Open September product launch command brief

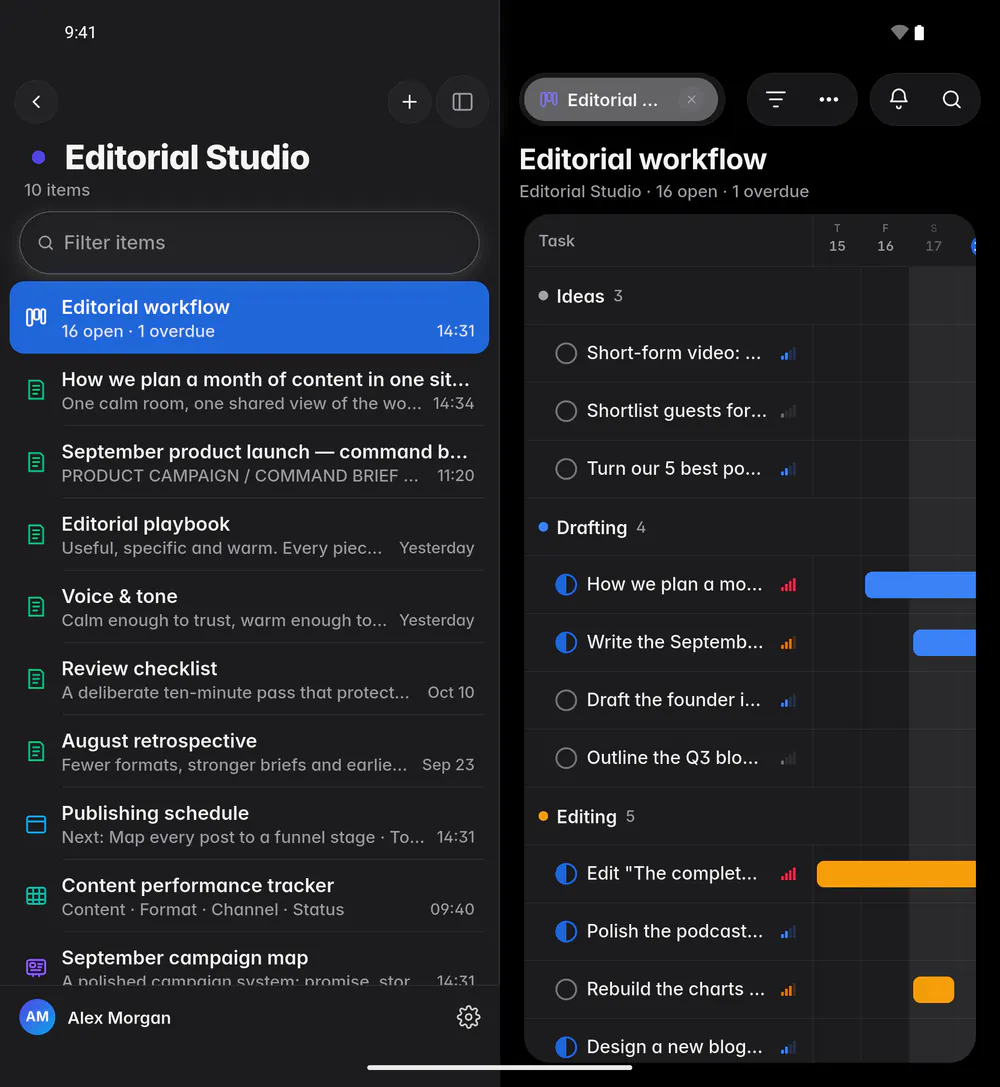coord(249,462)
